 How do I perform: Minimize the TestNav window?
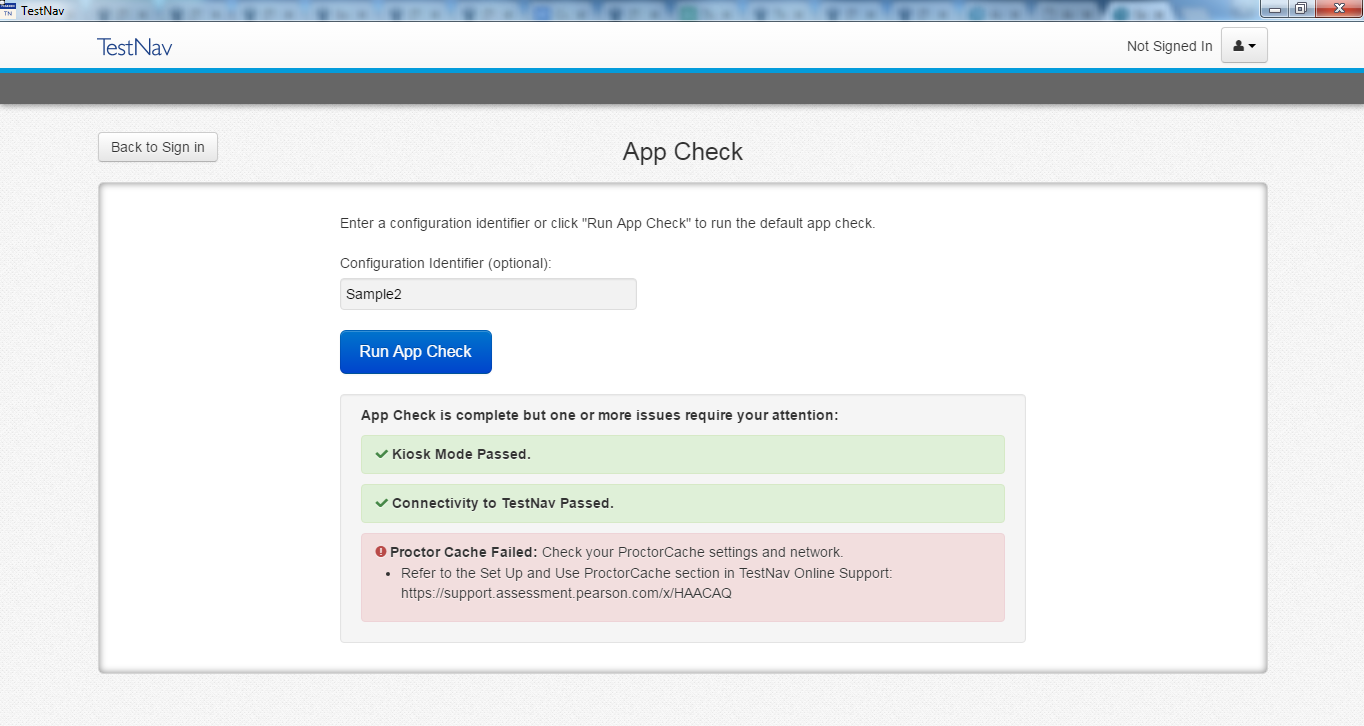click(1275, 9)
